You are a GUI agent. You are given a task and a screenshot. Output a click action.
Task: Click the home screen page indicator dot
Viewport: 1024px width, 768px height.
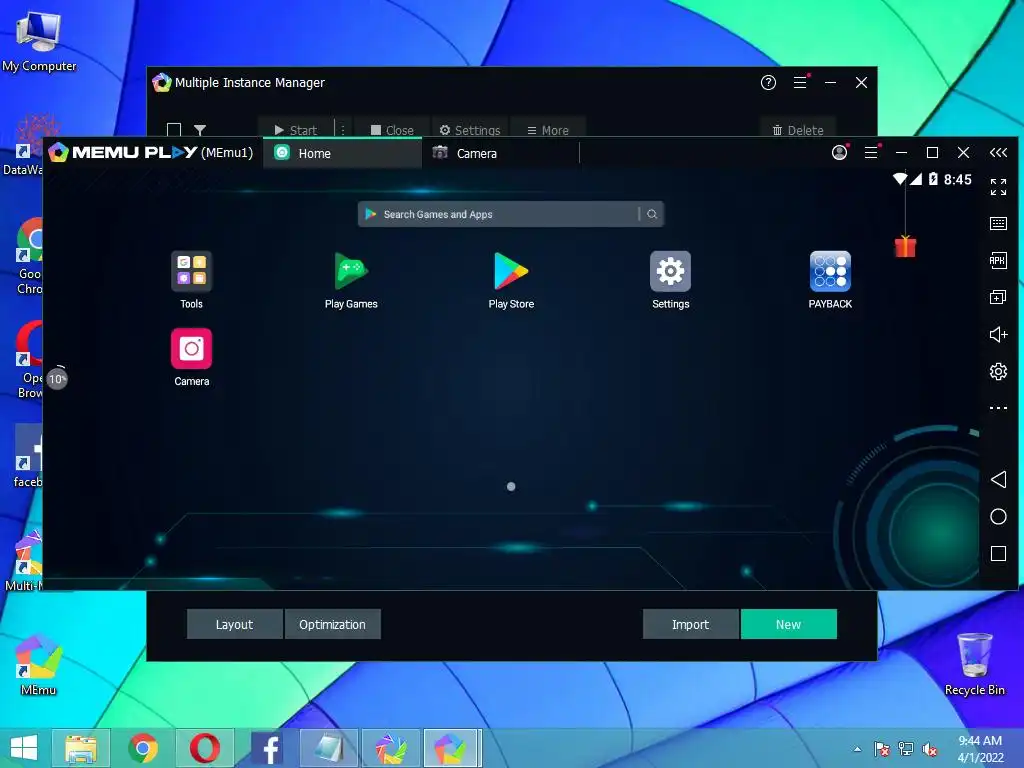511,487
